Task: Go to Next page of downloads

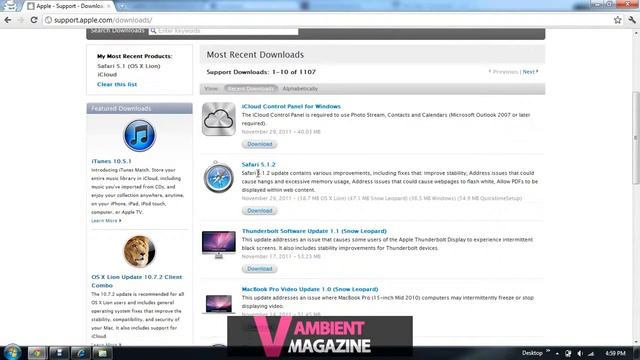Action: (x=530, y=72)
